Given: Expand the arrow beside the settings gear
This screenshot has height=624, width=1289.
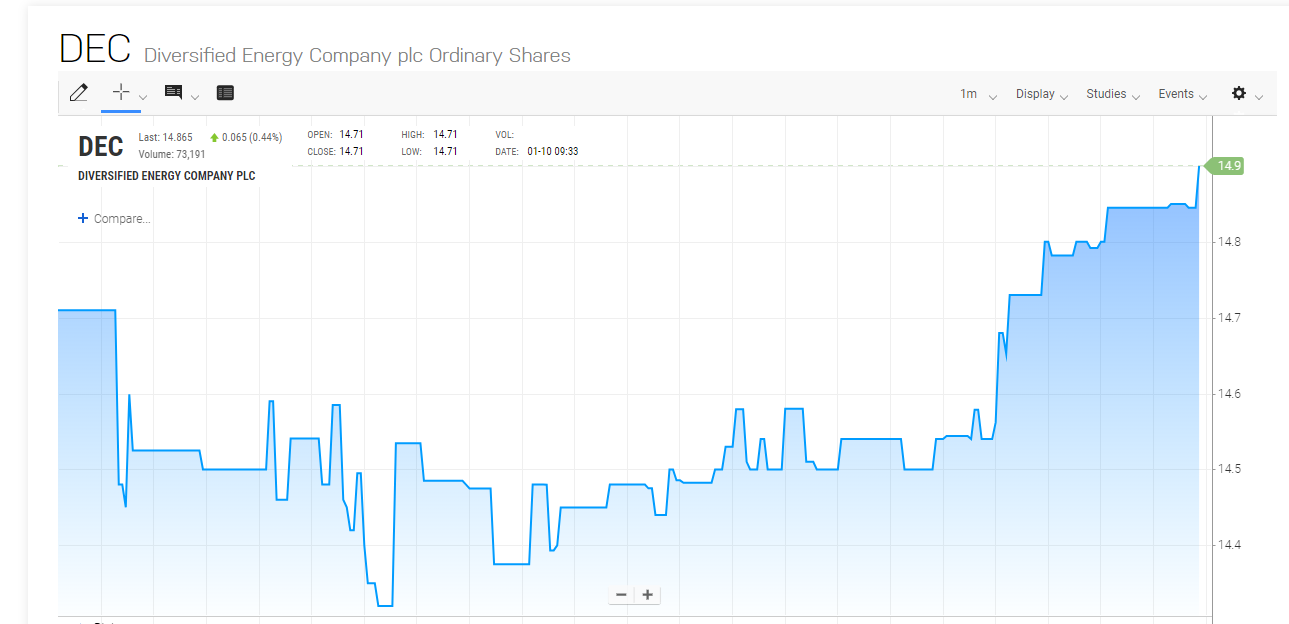Looking at the screenshot, I should (1258, 97).
